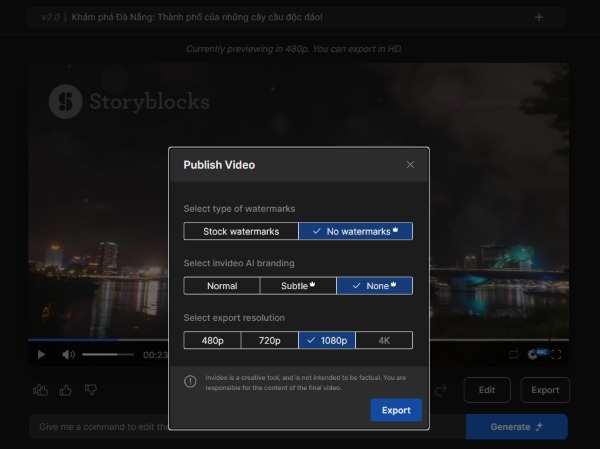The image size is (600, 449).
Task: Open the Edit button
Action: [487, 390]
